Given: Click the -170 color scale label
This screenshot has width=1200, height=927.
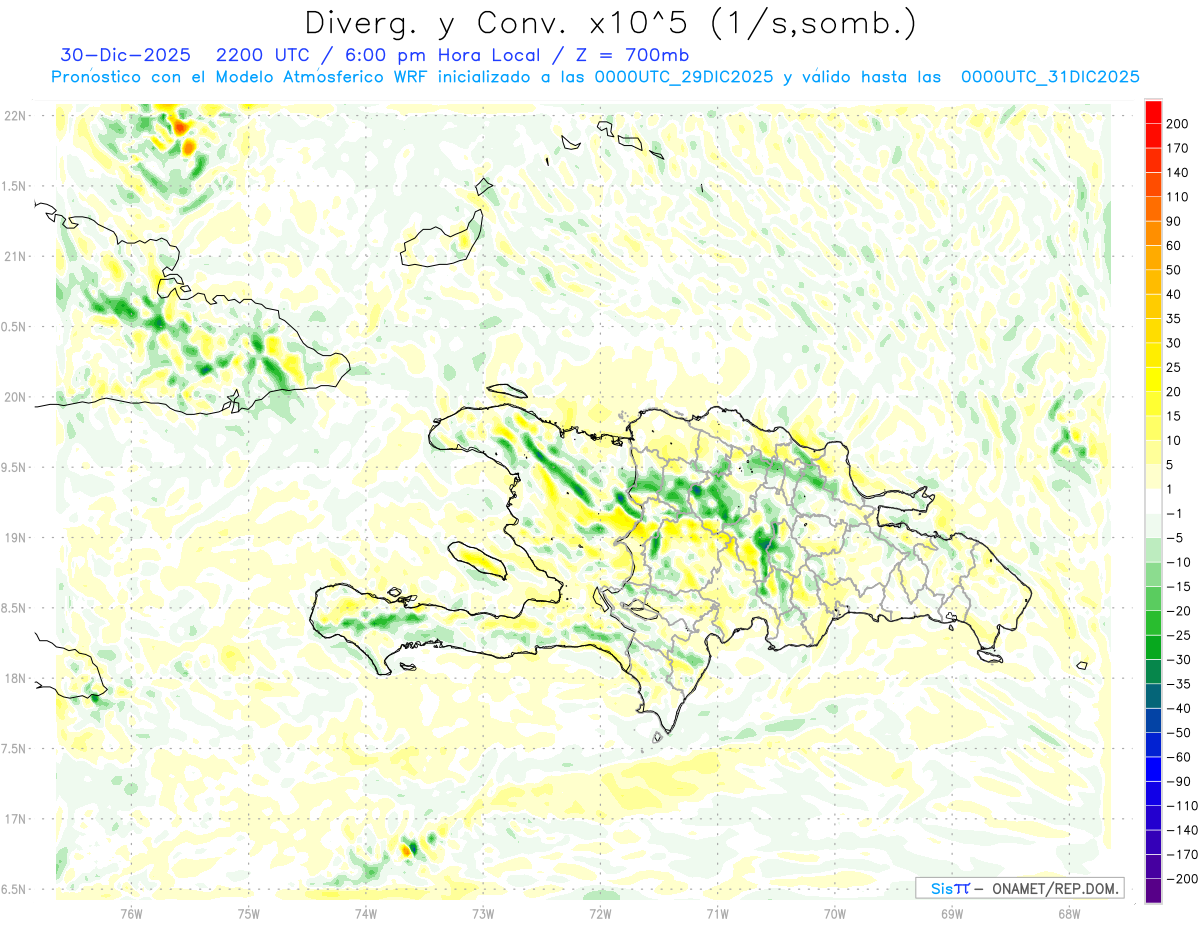Looking at the screenshot, I should (1181, 855).
